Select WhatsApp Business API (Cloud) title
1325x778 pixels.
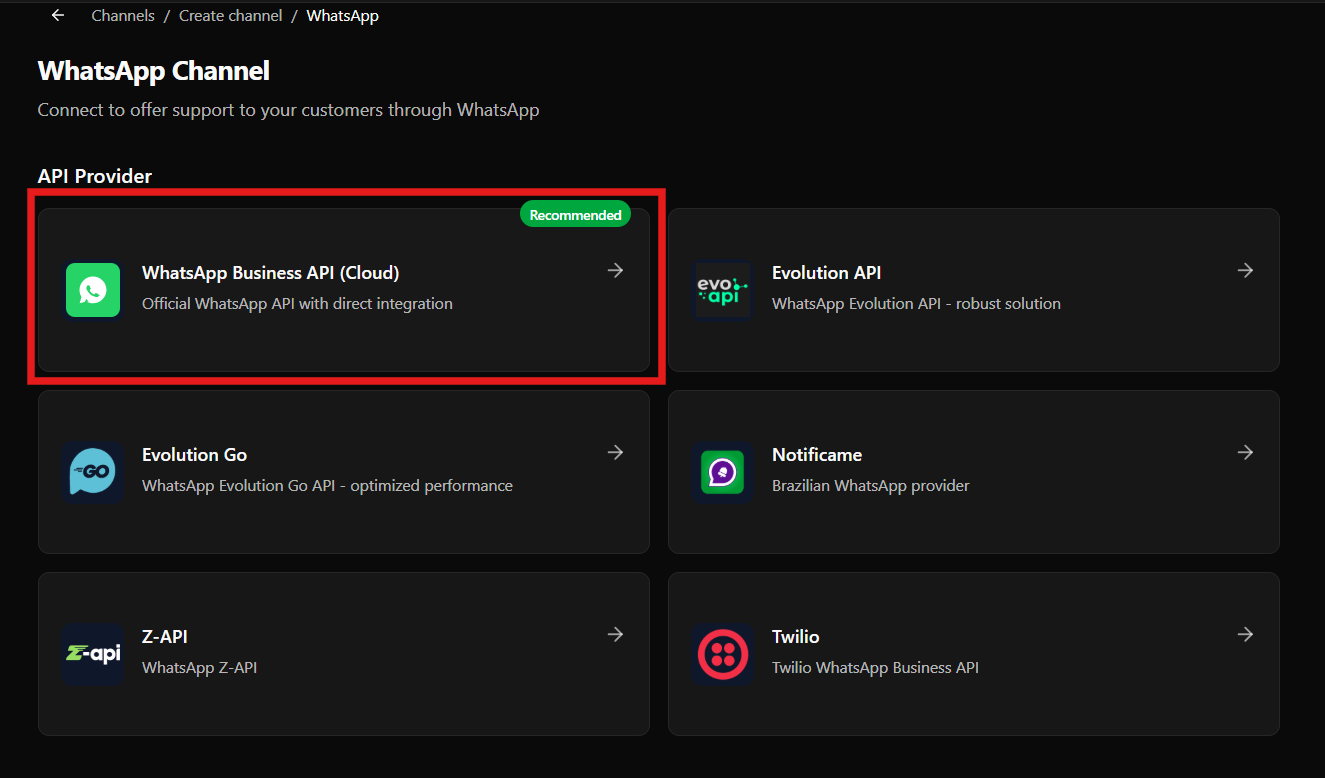point(270,272)
